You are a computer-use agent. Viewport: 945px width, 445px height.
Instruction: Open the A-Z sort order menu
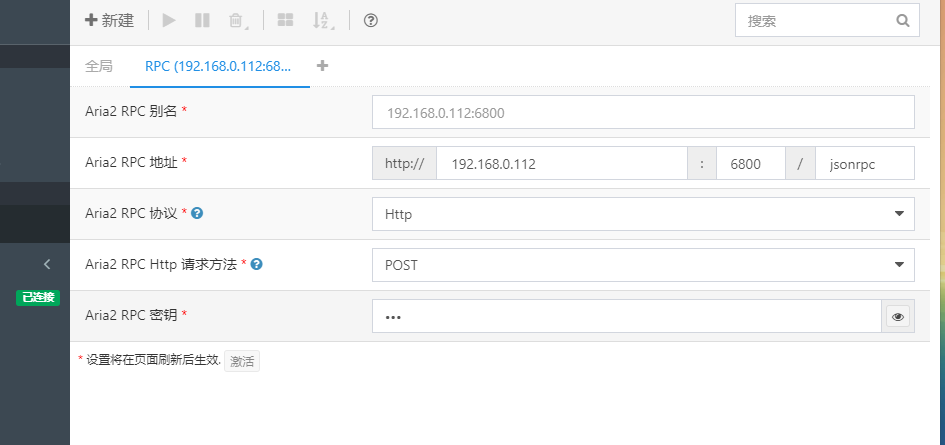322,21
